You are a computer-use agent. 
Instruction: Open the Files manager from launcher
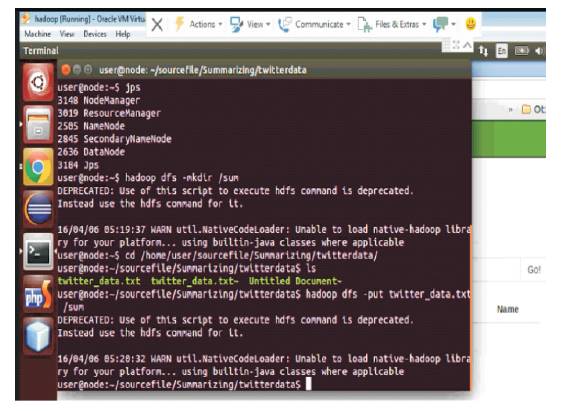38,124
